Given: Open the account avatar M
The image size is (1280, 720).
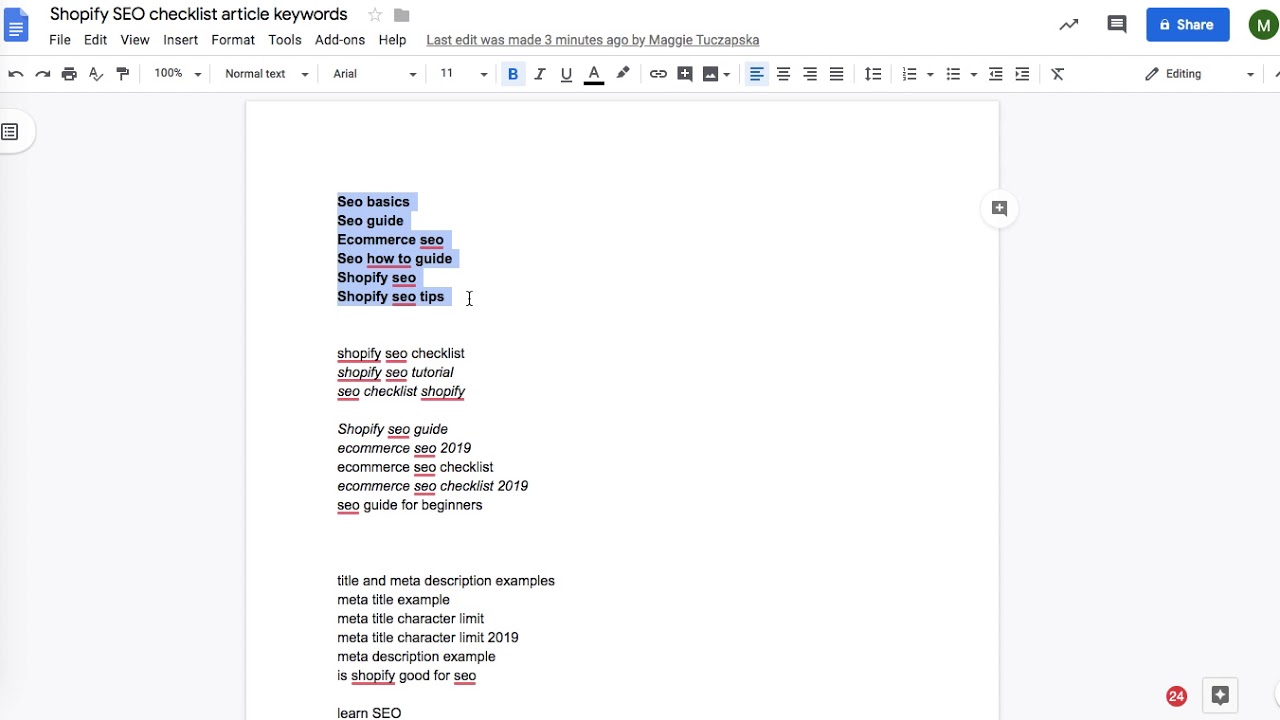Looking at the screenshot, I should coord(1264,25).
